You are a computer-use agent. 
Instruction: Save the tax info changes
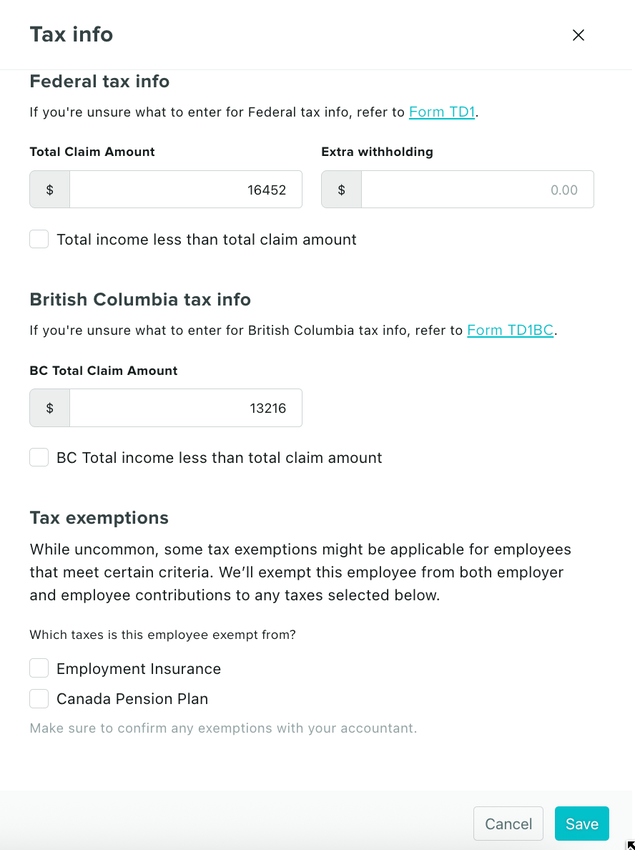tap(581, 824)
